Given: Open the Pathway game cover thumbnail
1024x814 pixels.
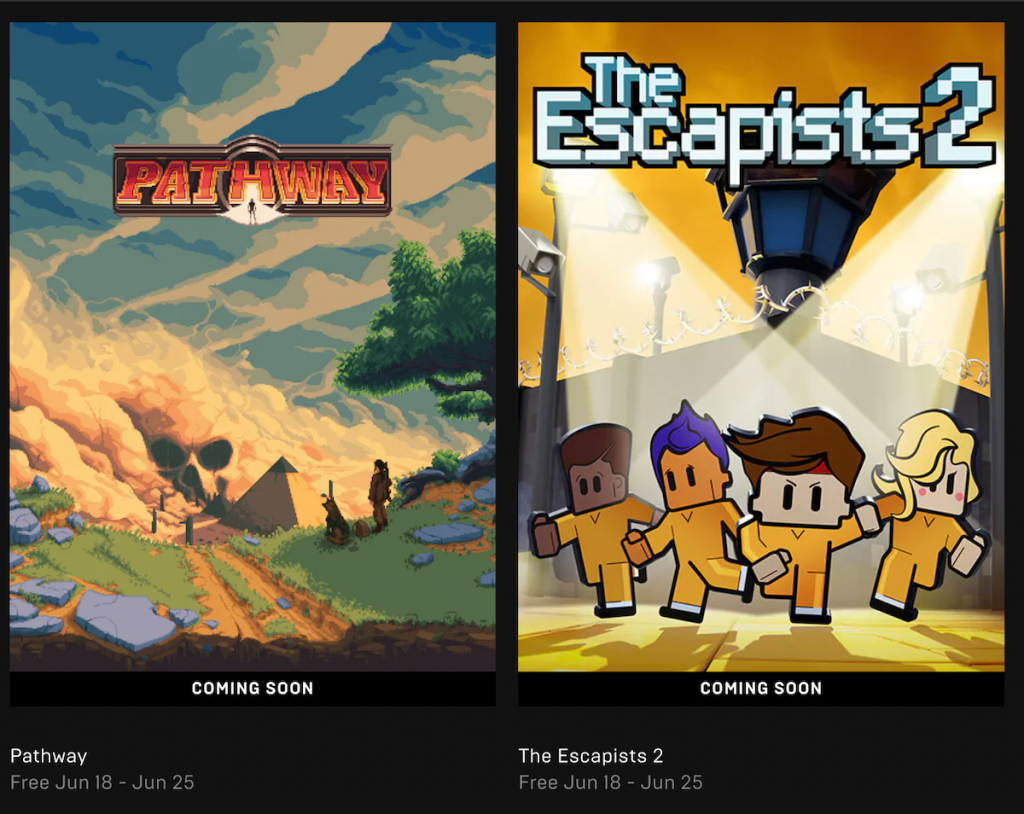Looking at the screenshot, I should [x=253, y=347].
